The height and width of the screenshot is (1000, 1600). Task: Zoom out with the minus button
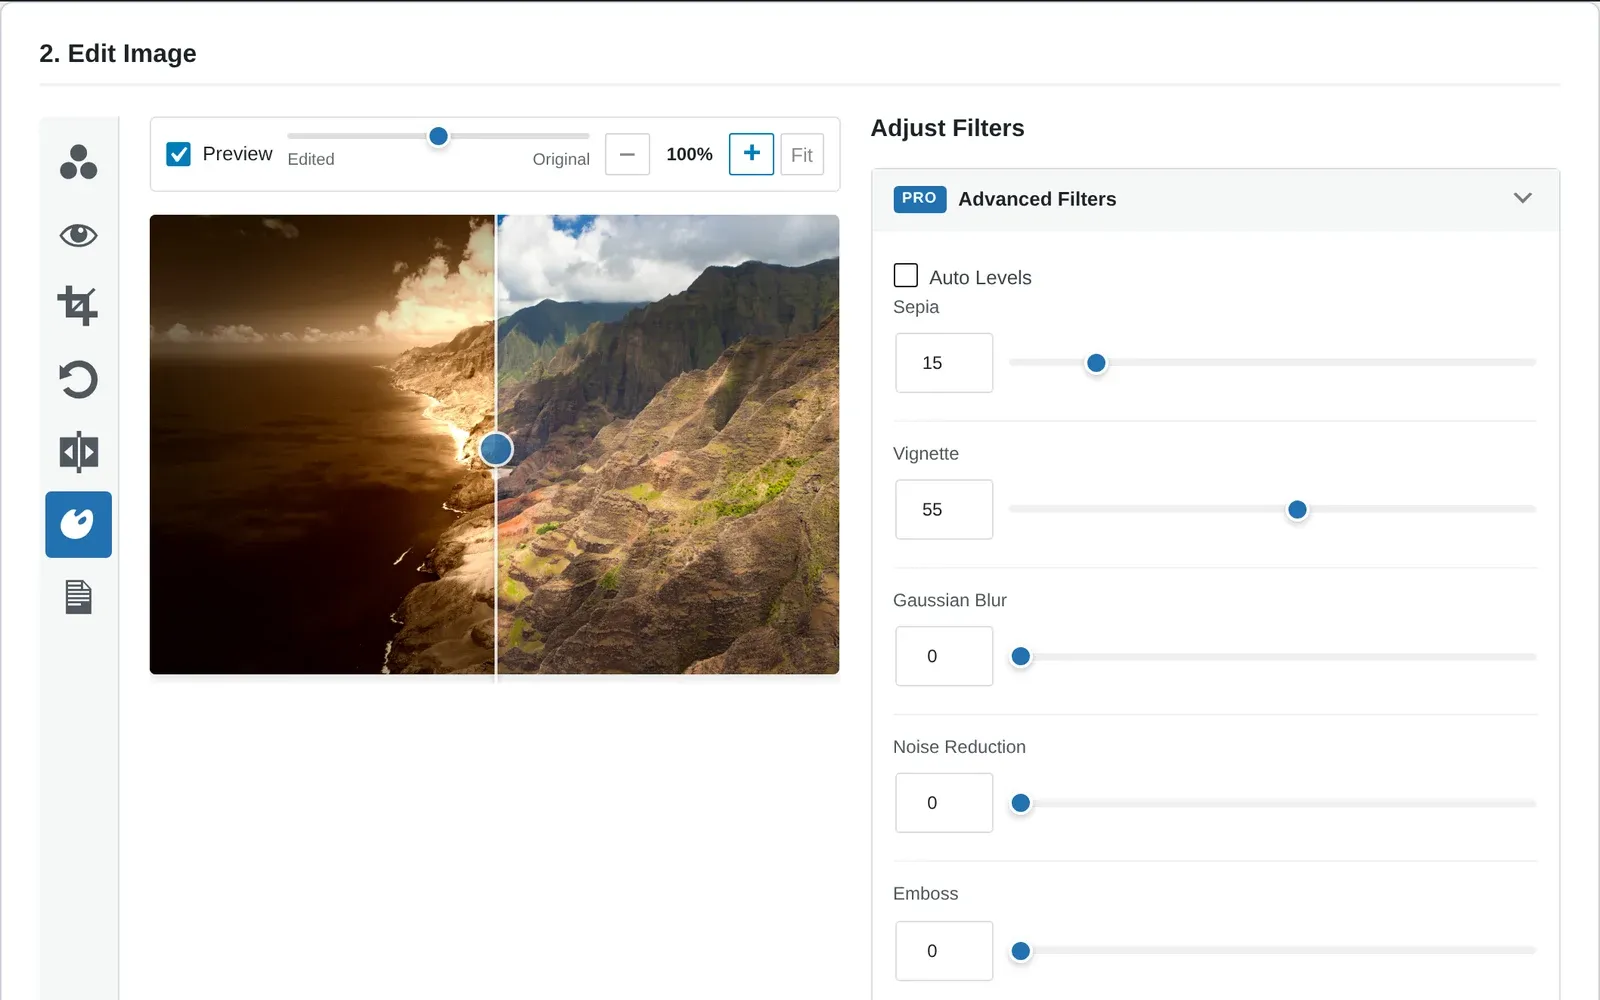[x=627, y=155]
